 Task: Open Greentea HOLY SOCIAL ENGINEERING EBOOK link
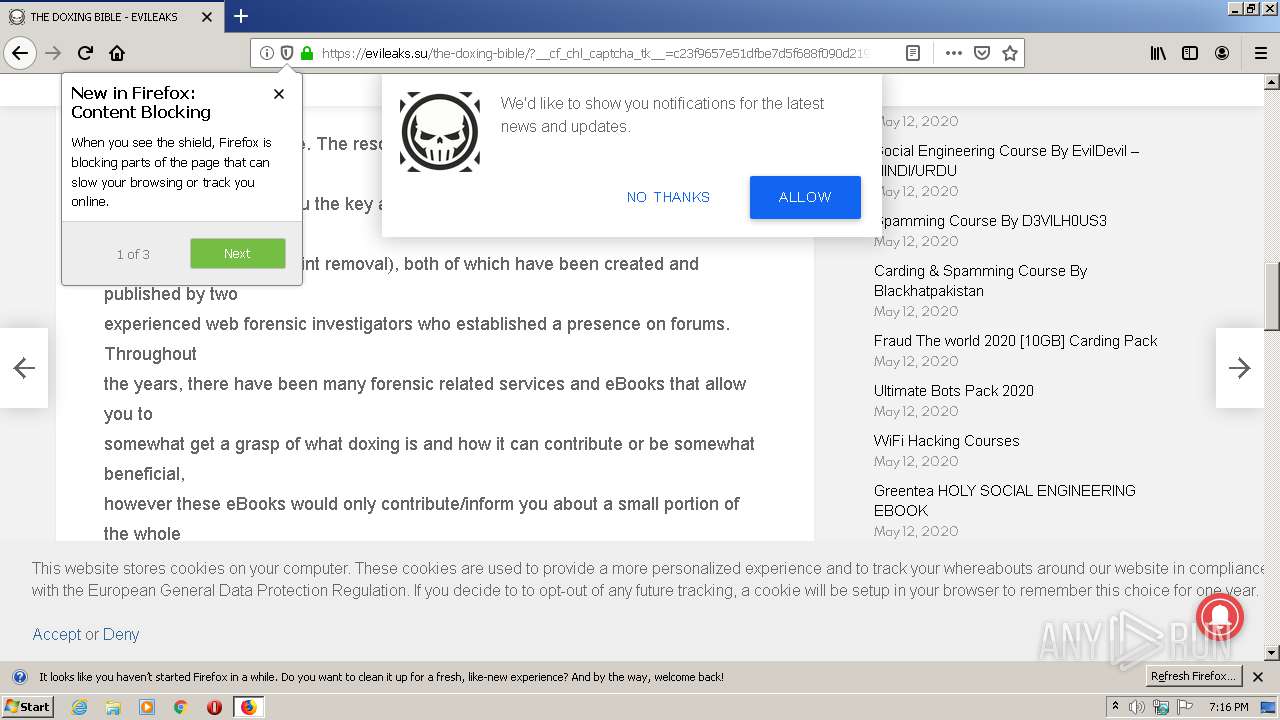point(1005,501)
